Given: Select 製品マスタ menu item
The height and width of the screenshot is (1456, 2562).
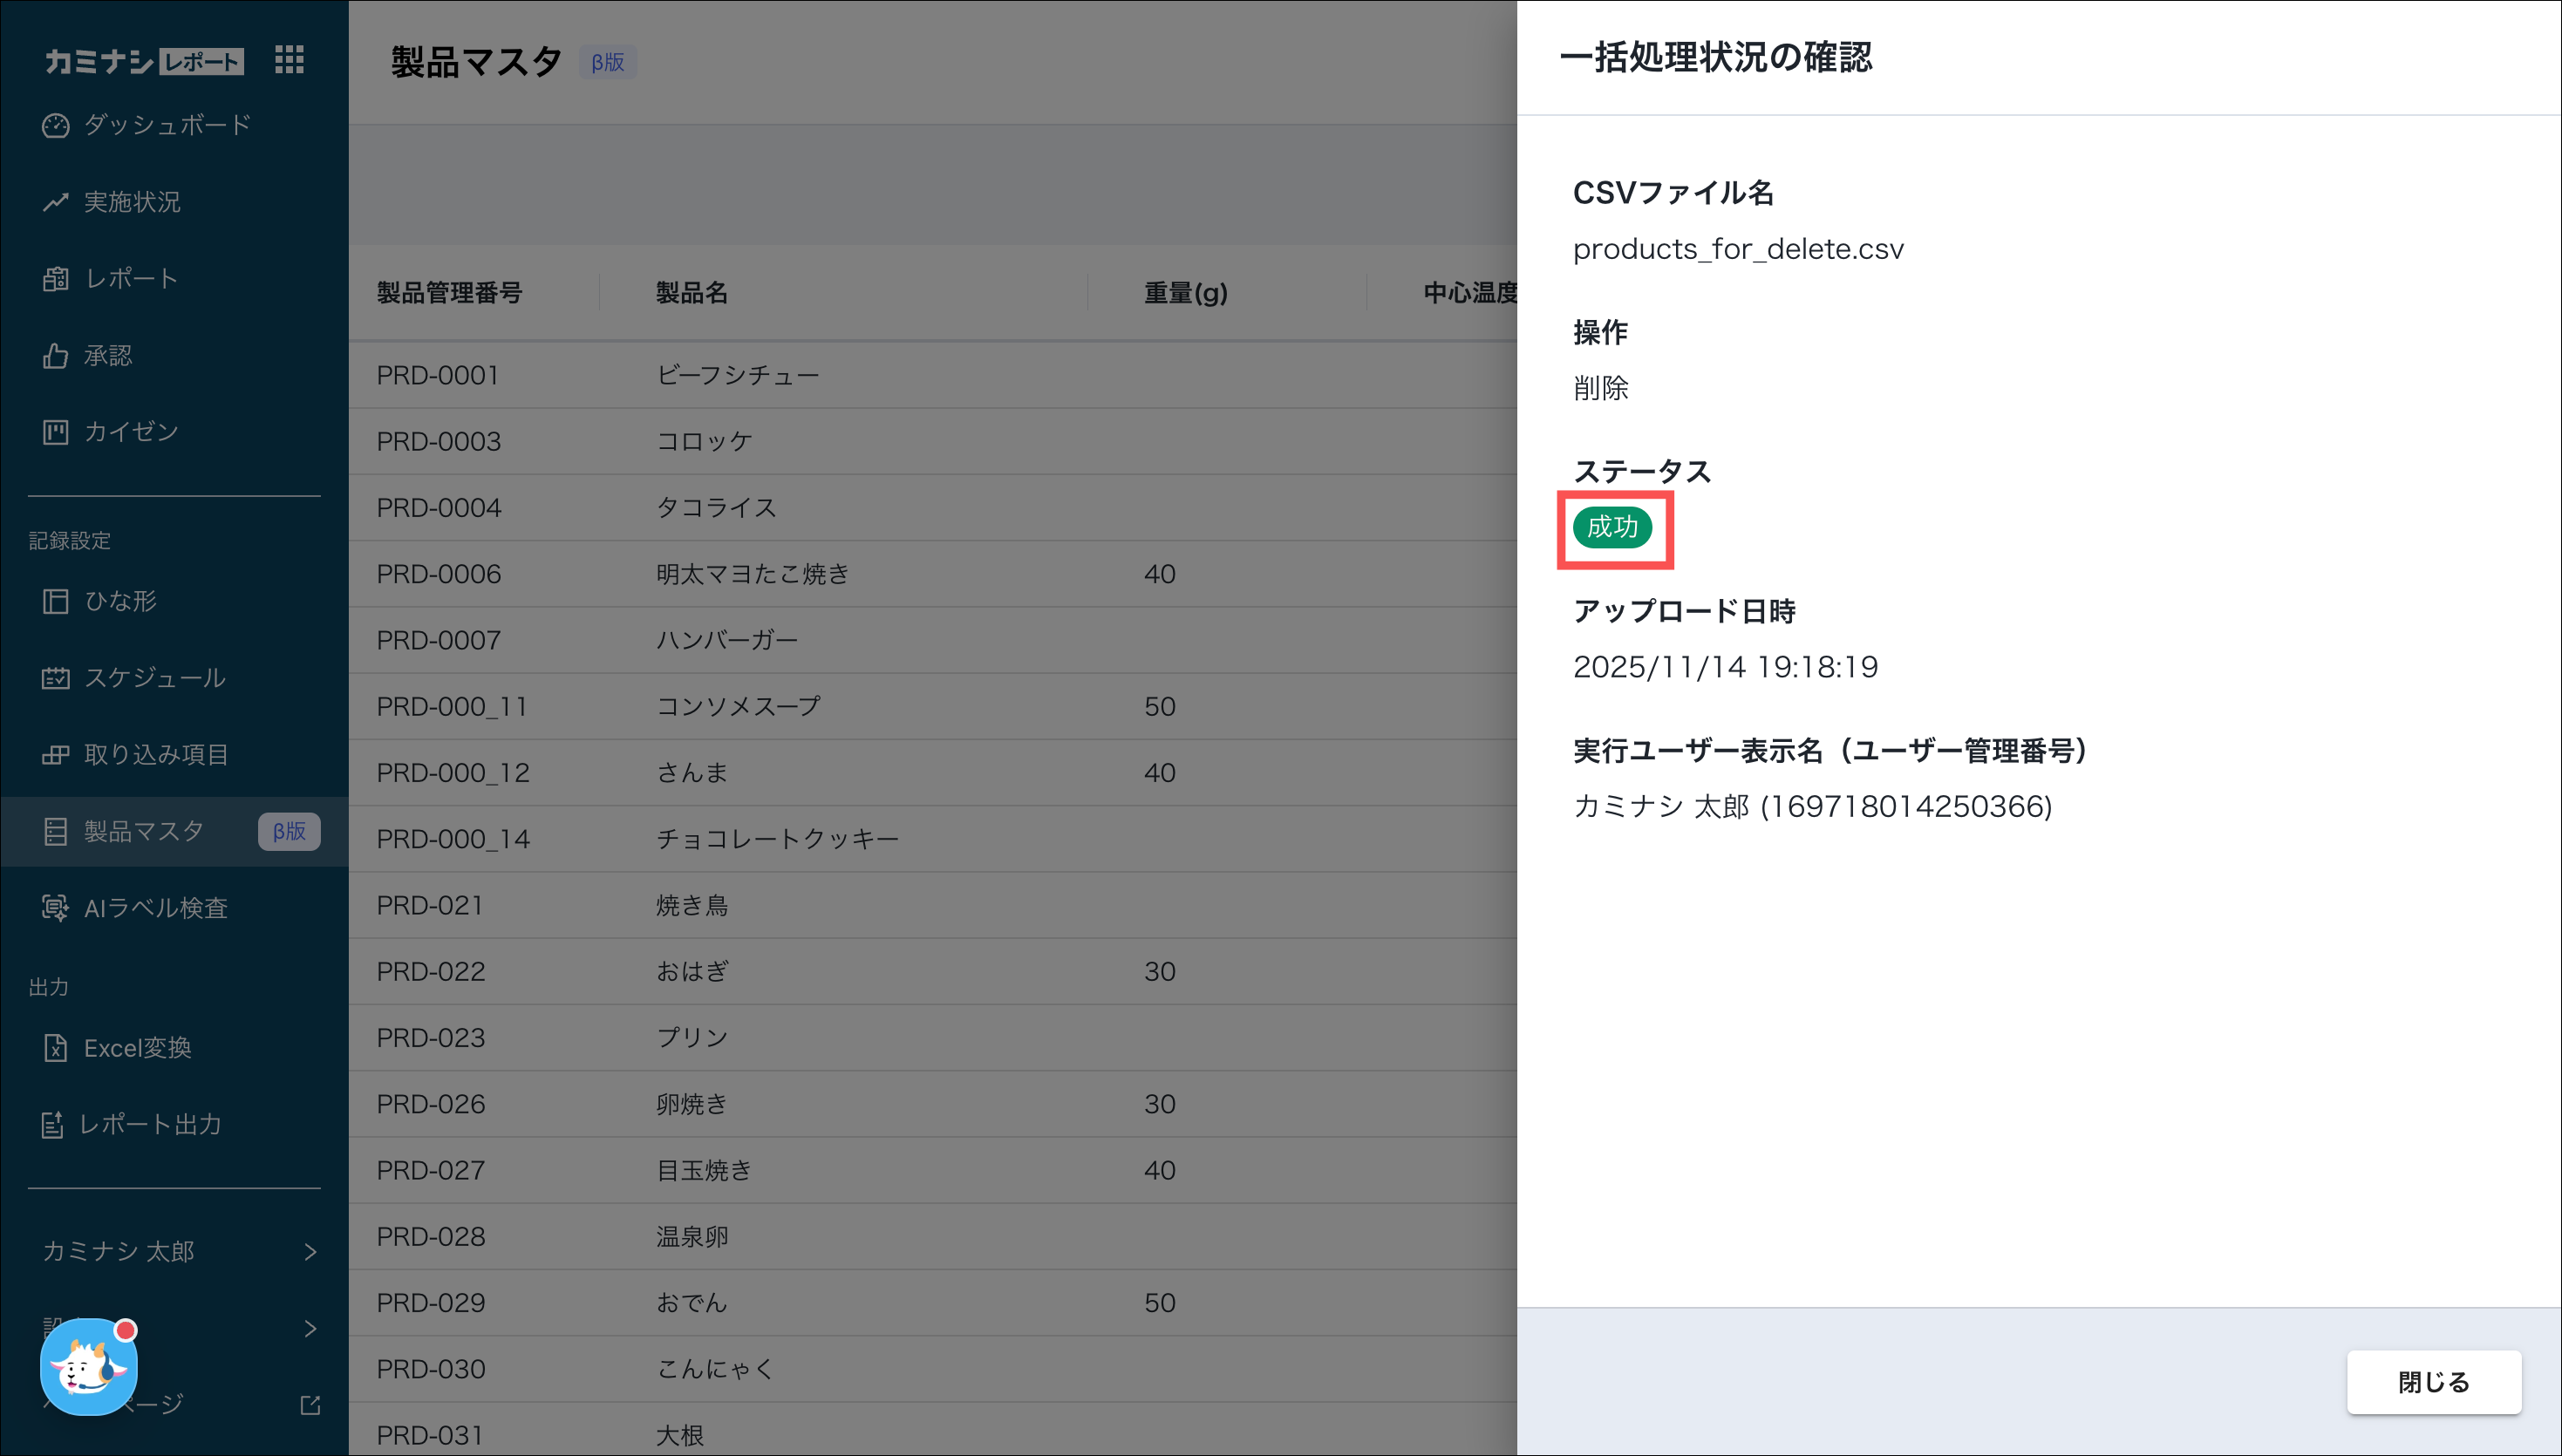Looking at the screenshot, I should click(x=144, y=832).
